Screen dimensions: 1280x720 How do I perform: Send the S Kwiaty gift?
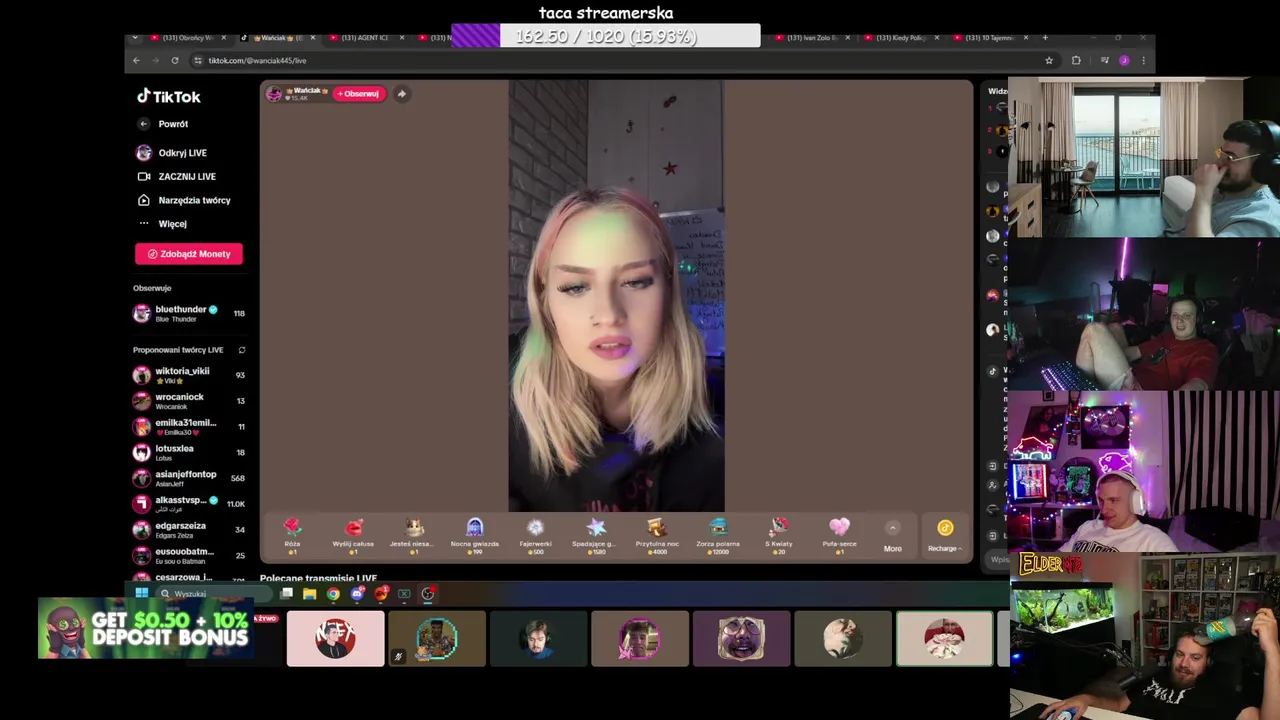click(779, 535)
